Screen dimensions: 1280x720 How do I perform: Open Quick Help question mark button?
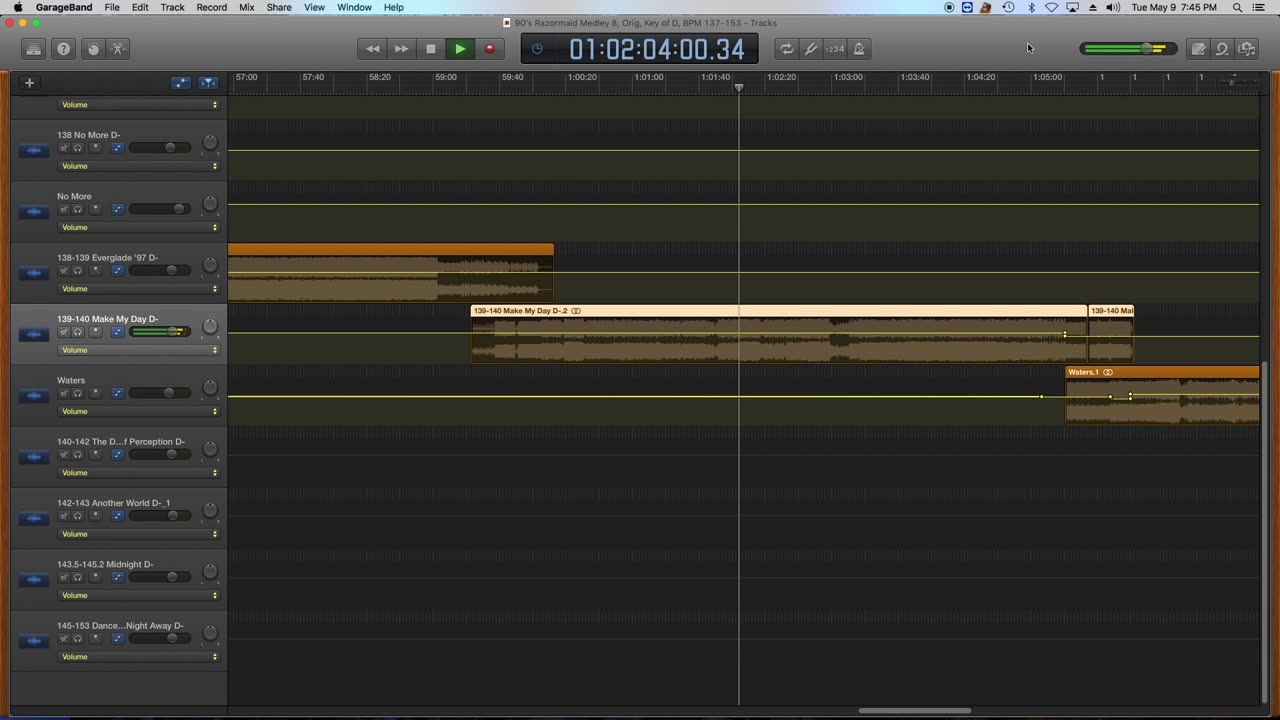point(64,49)
